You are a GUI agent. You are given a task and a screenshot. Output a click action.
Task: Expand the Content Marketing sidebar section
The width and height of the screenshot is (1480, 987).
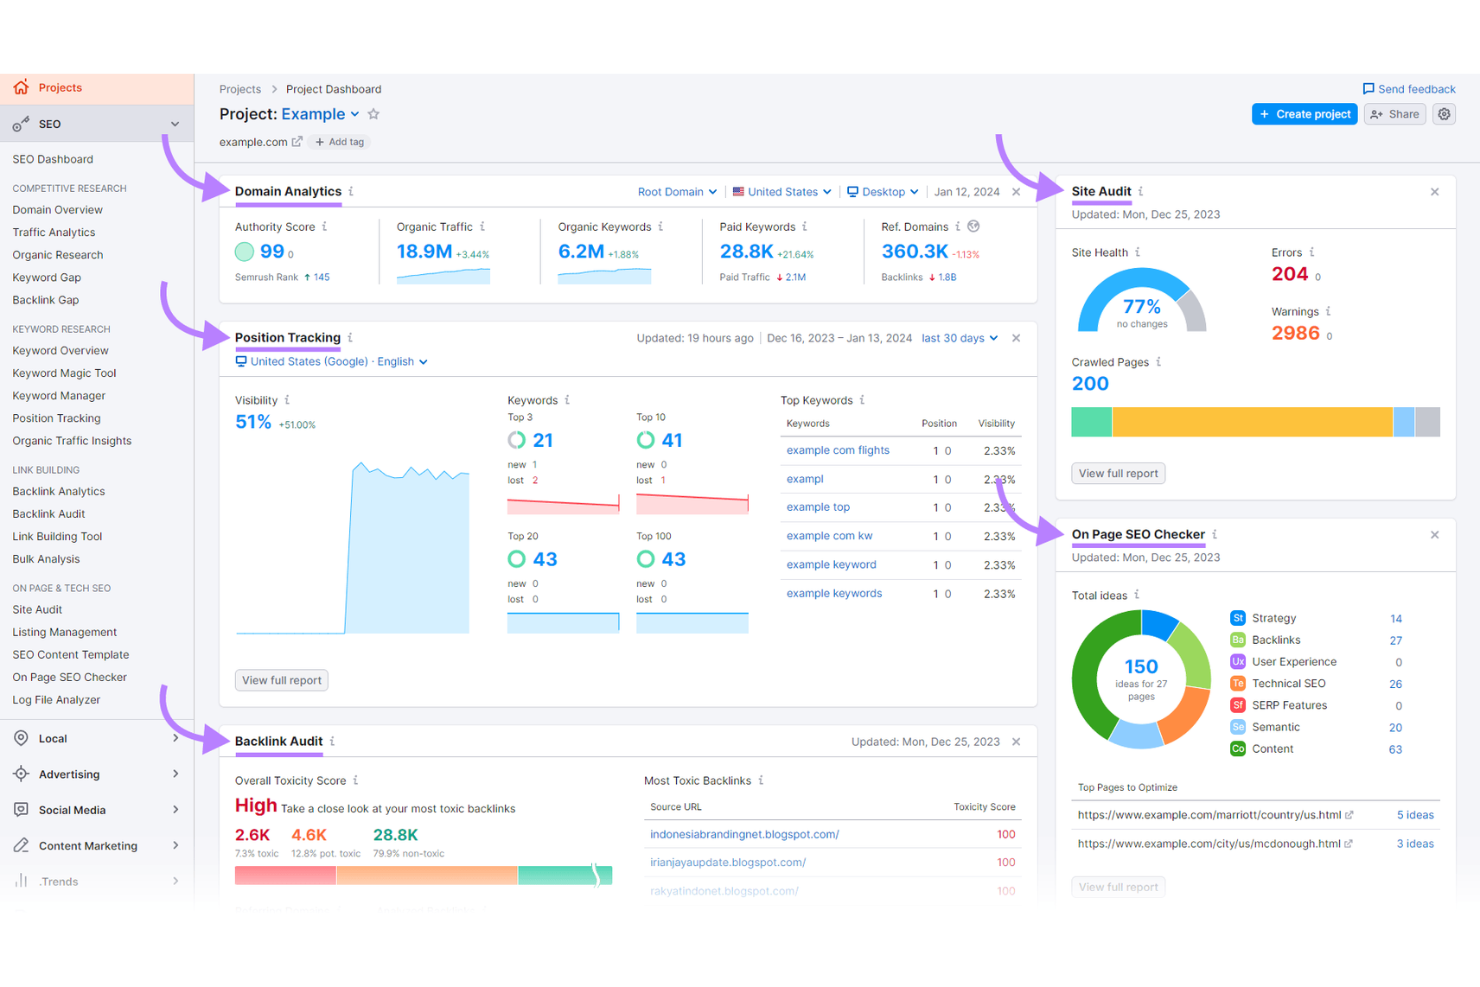(175, 846)
